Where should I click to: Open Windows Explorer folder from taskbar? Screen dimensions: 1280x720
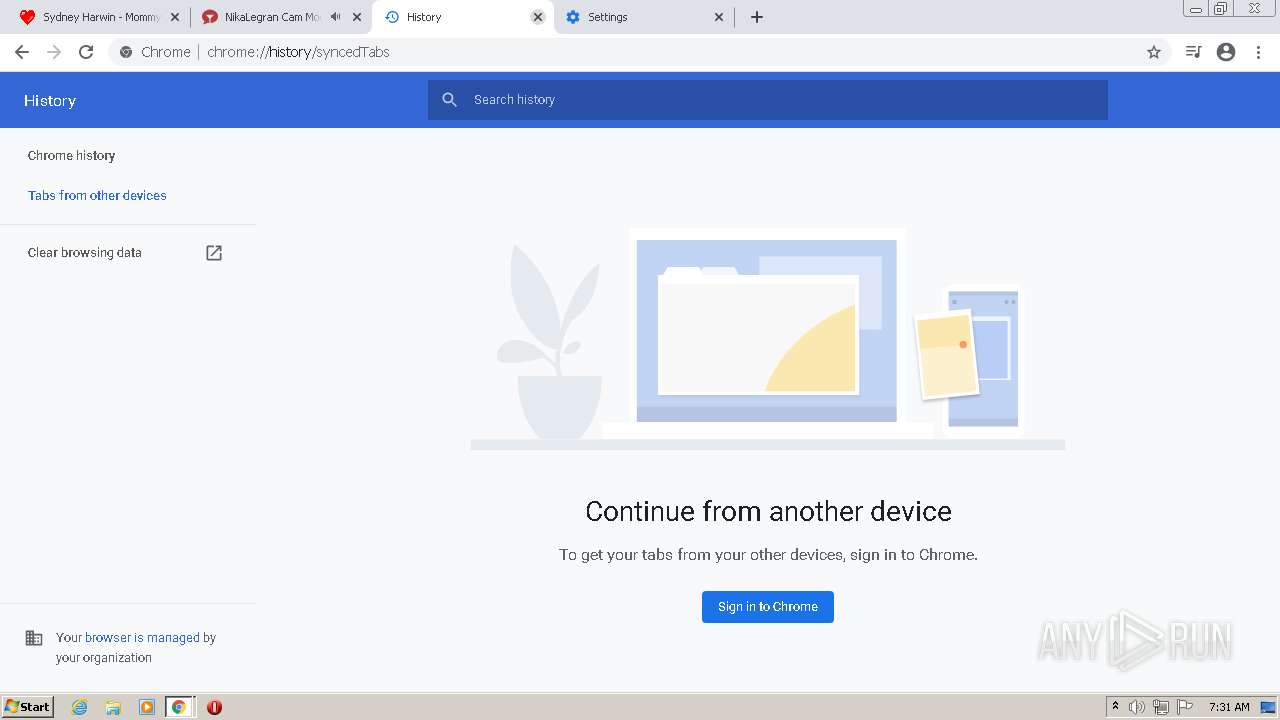tap(113, 707)
